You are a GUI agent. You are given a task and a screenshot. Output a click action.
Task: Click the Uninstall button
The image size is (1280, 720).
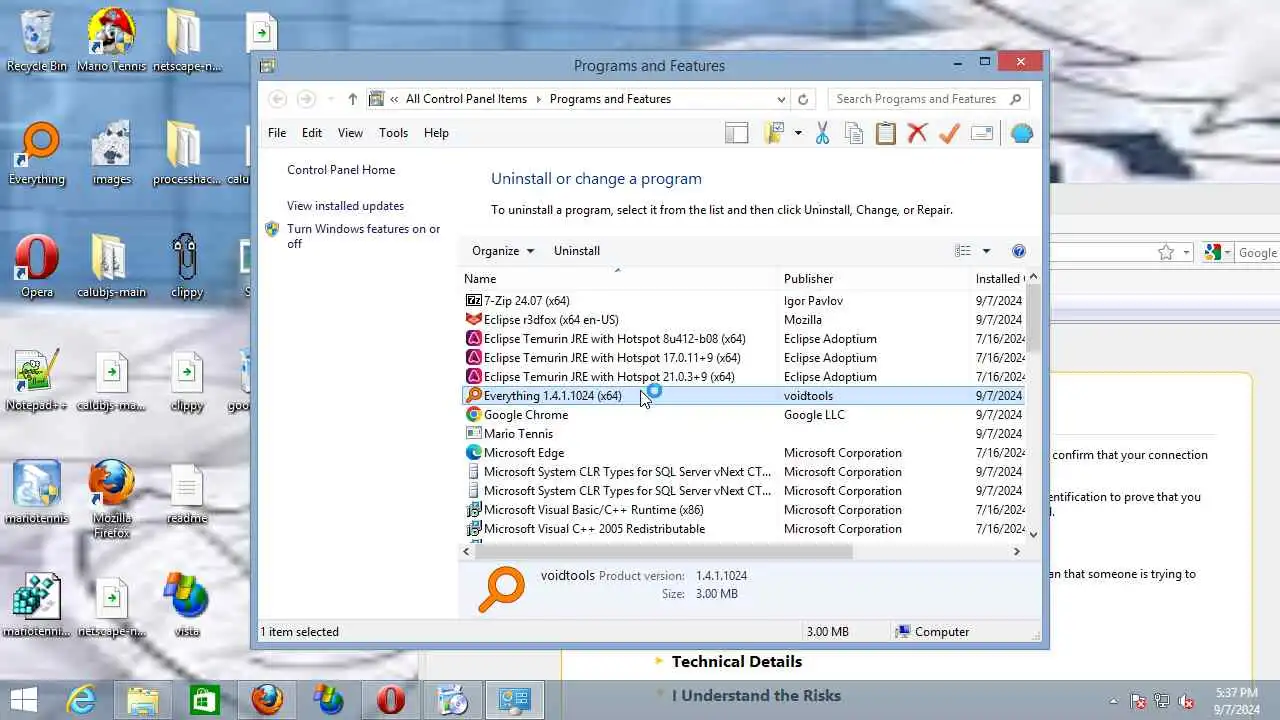click(x=577, y=251)
